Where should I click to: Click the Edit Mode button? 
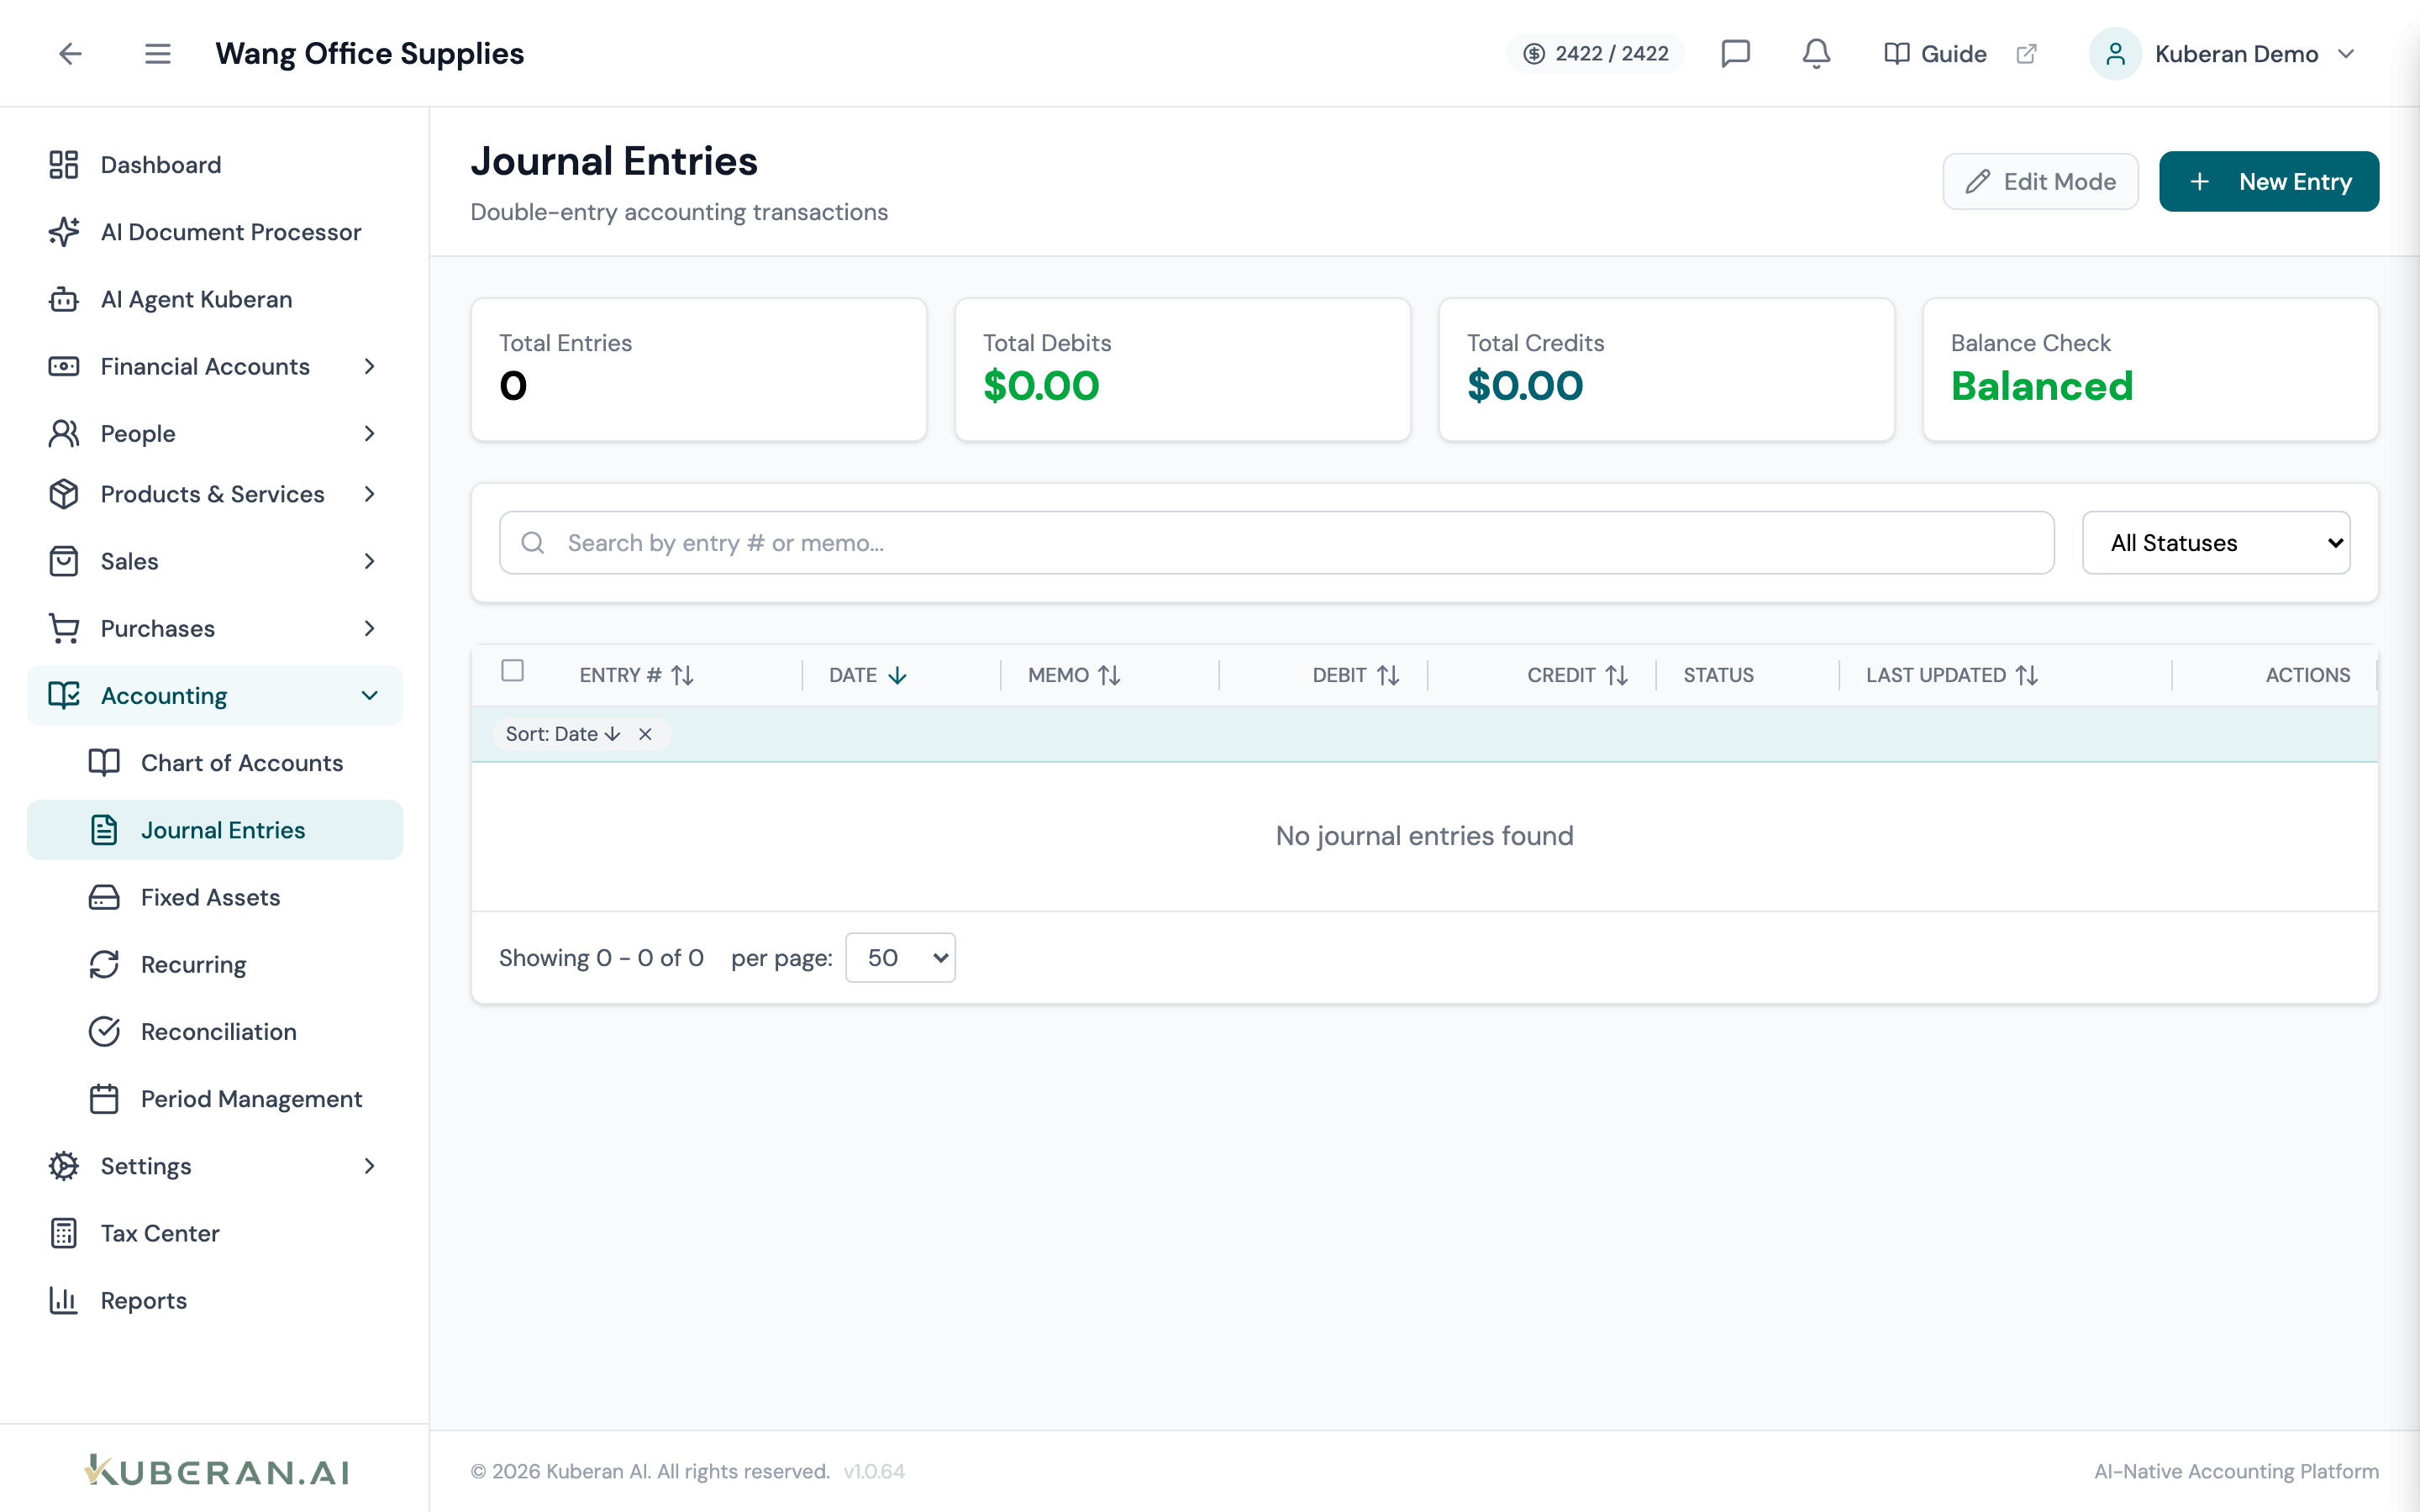click(2040, 181)
